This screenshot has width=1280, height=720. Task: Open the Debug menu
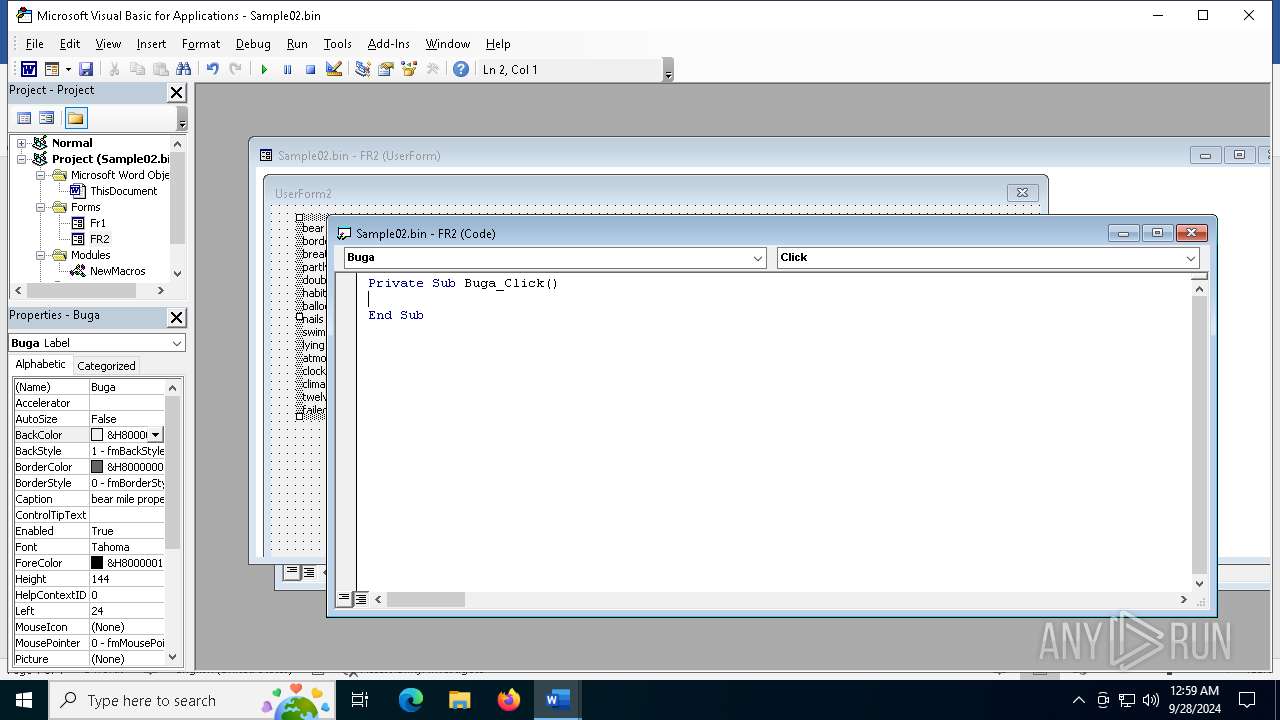coord(253,44)
